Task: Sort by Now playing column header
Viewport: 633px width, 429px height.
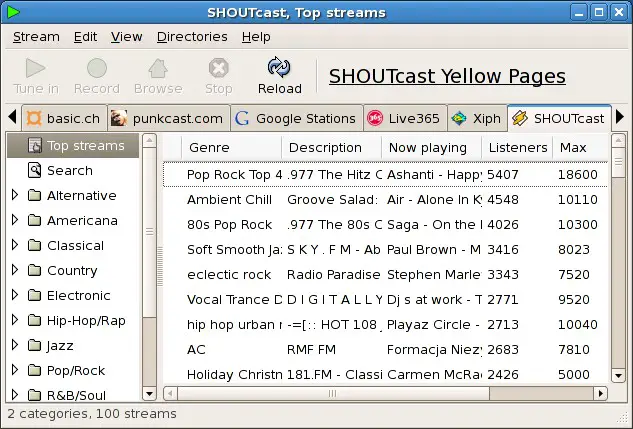Action: click(x=431, y=148)
